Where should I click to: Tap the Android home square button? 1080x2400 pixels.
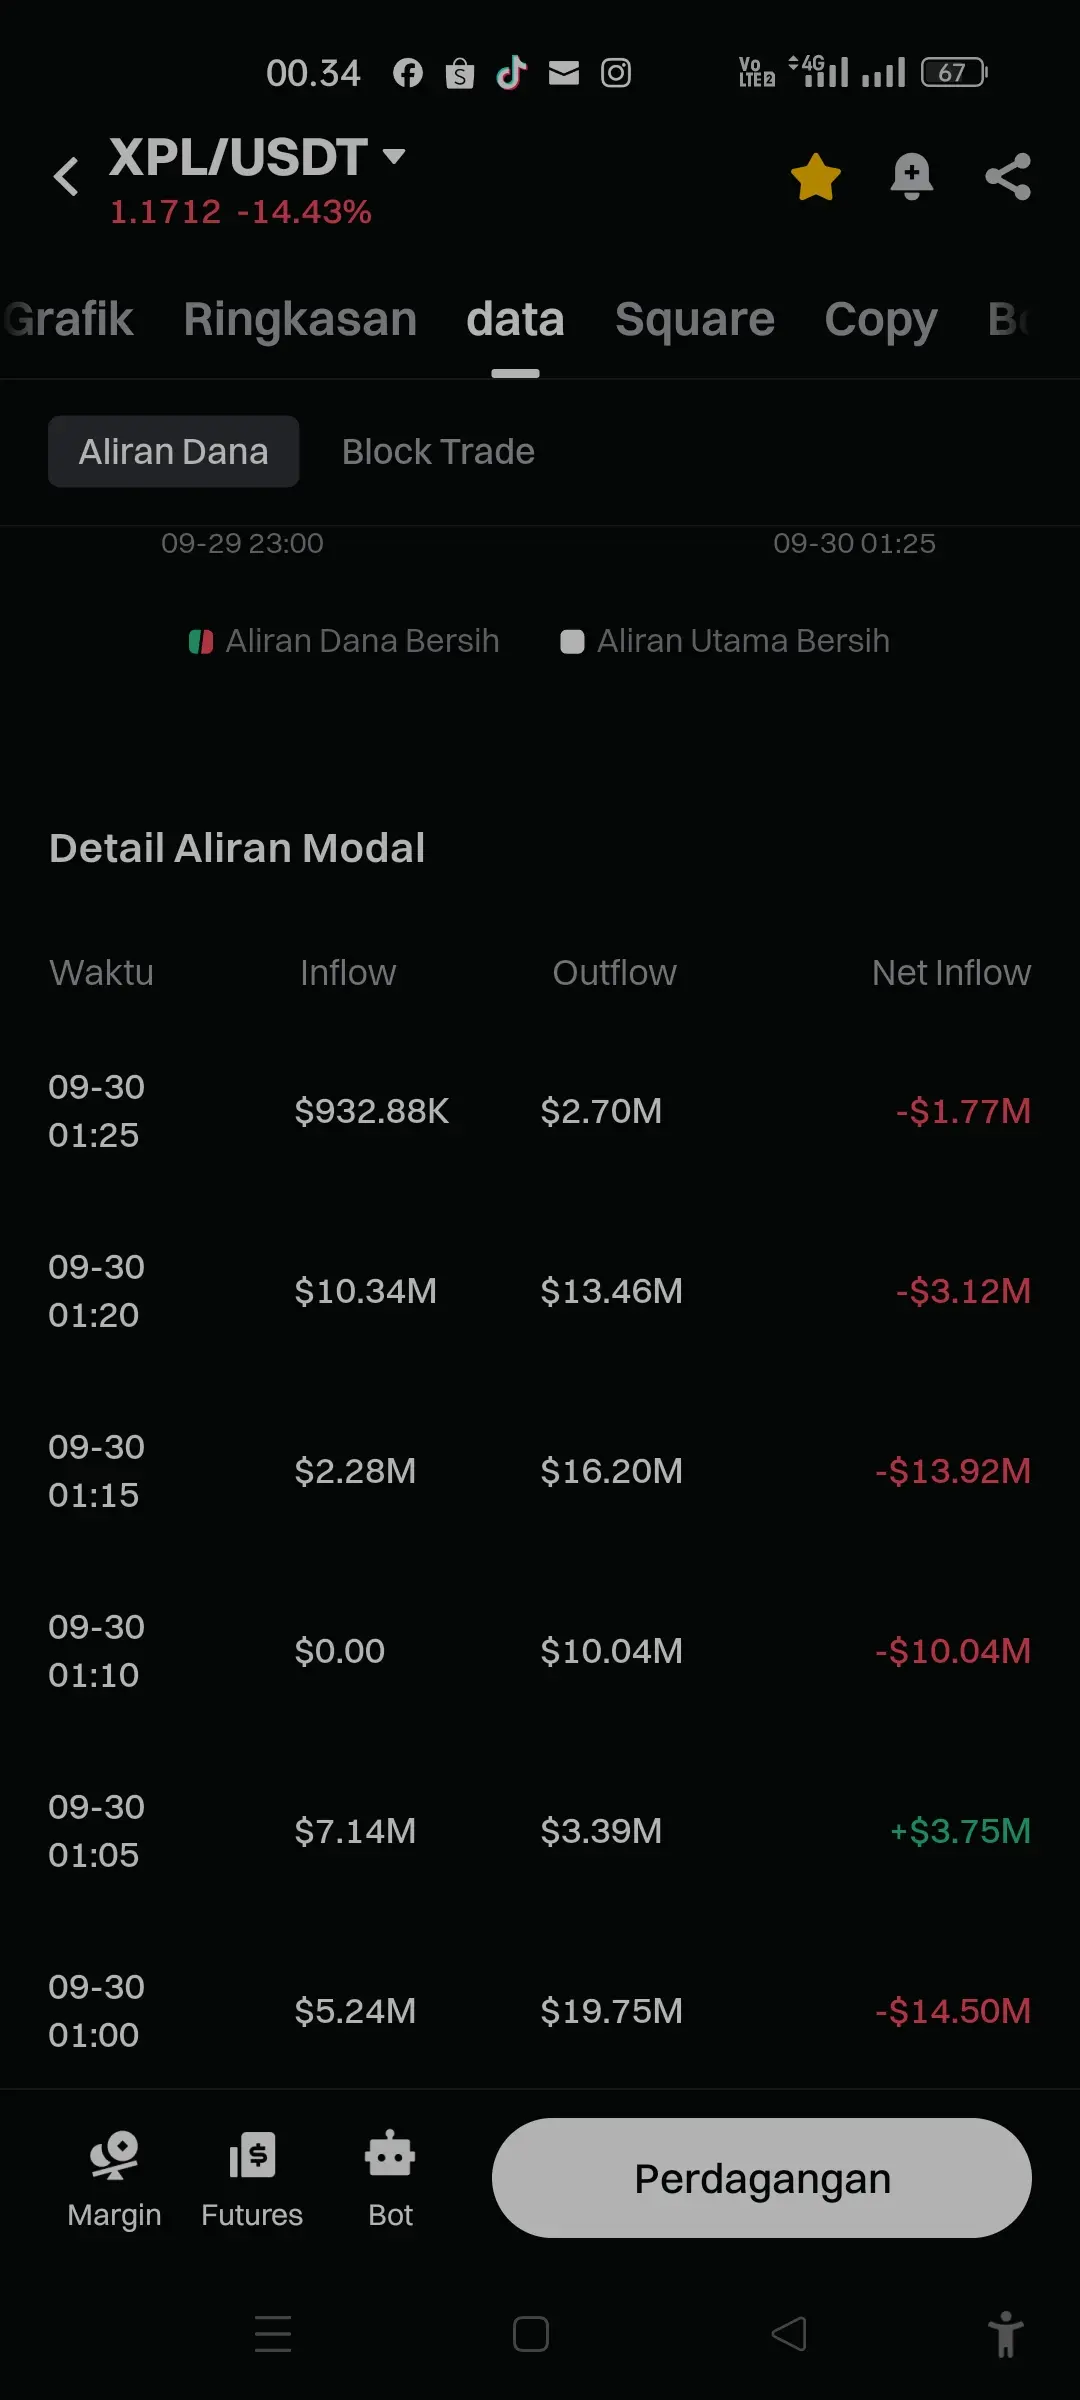click(x=531, y=2334)
